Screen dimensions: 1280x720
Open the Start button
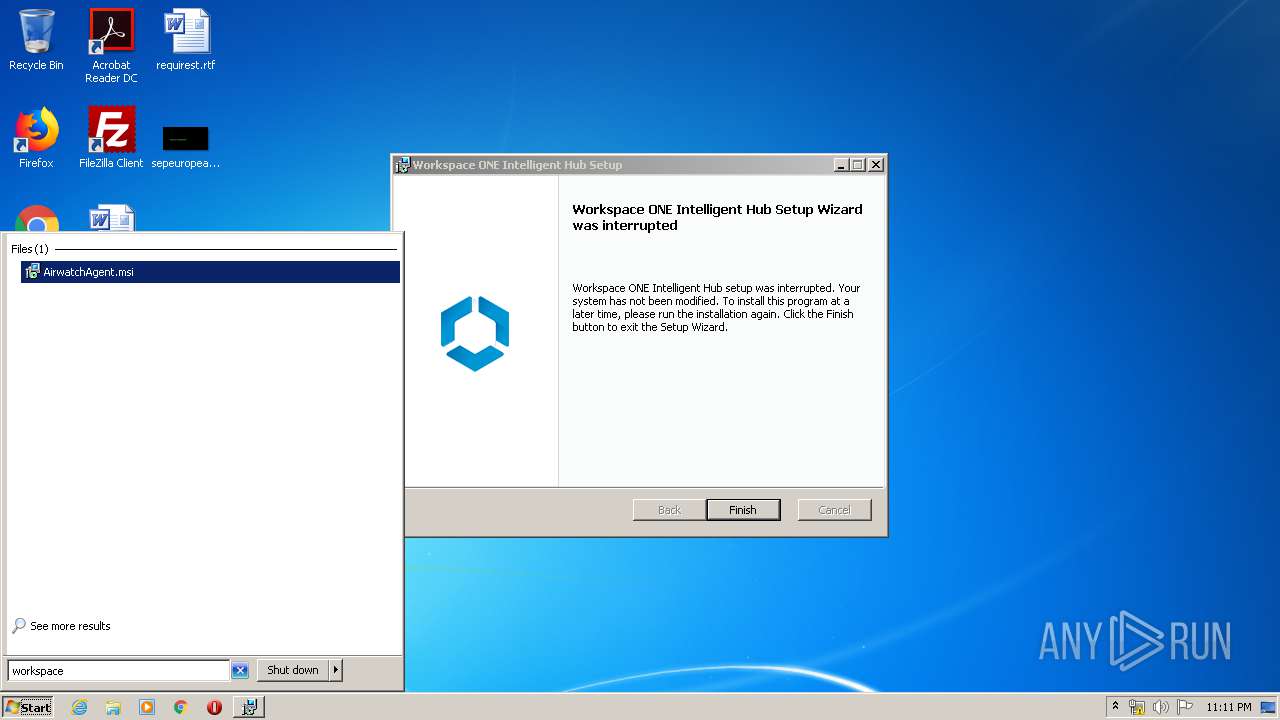pos(28,707)
